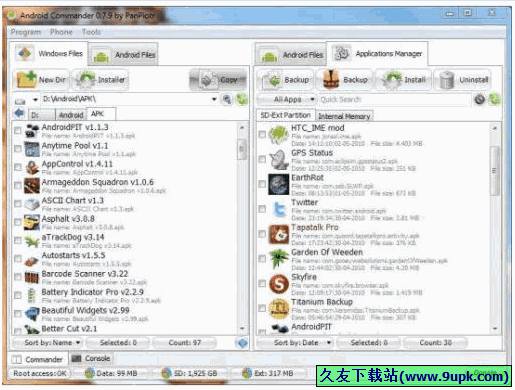Switch to Windows Files tab

(x=49, y=53)
